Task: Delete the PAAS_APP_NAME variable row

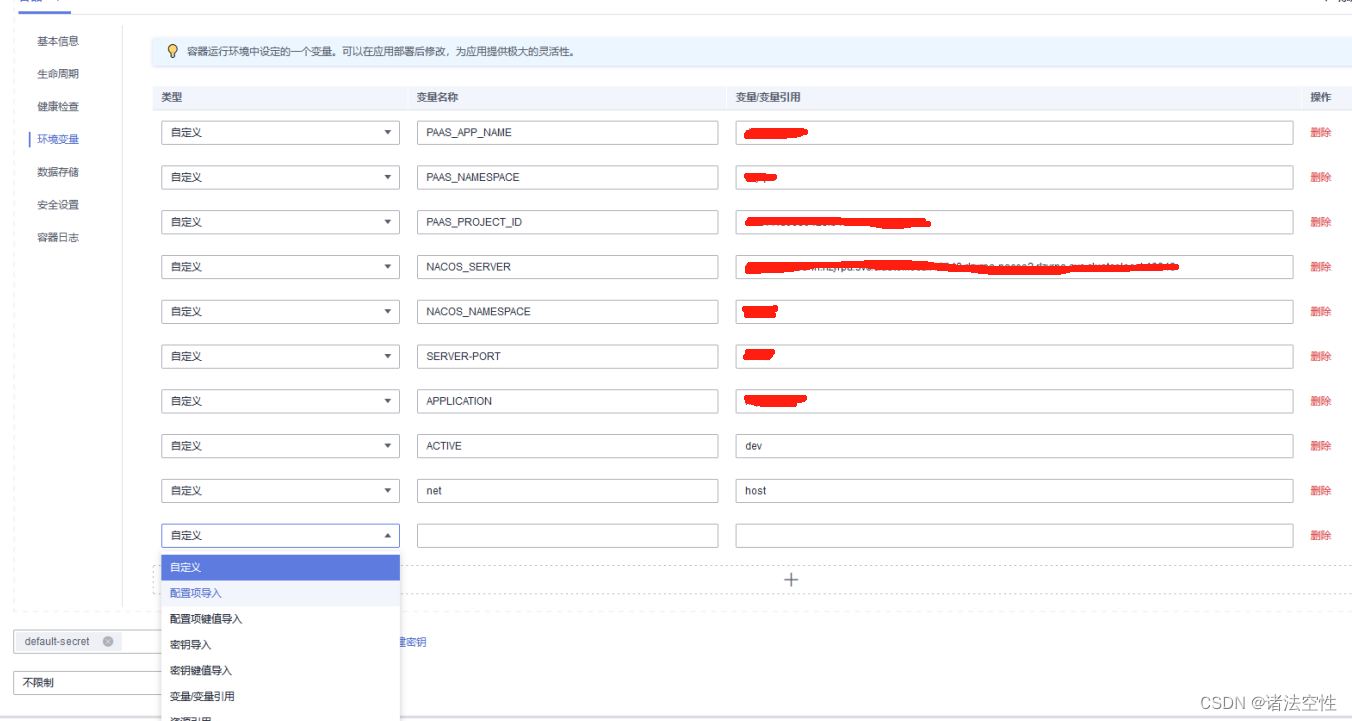Action: pos(1321,132)
